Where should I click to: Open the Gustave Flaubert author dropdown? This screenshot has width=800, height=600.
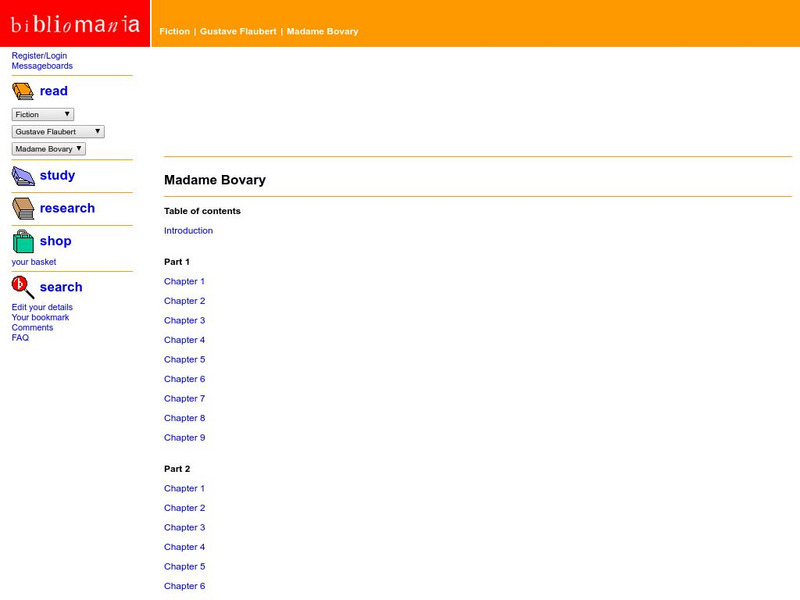point(55,131)
